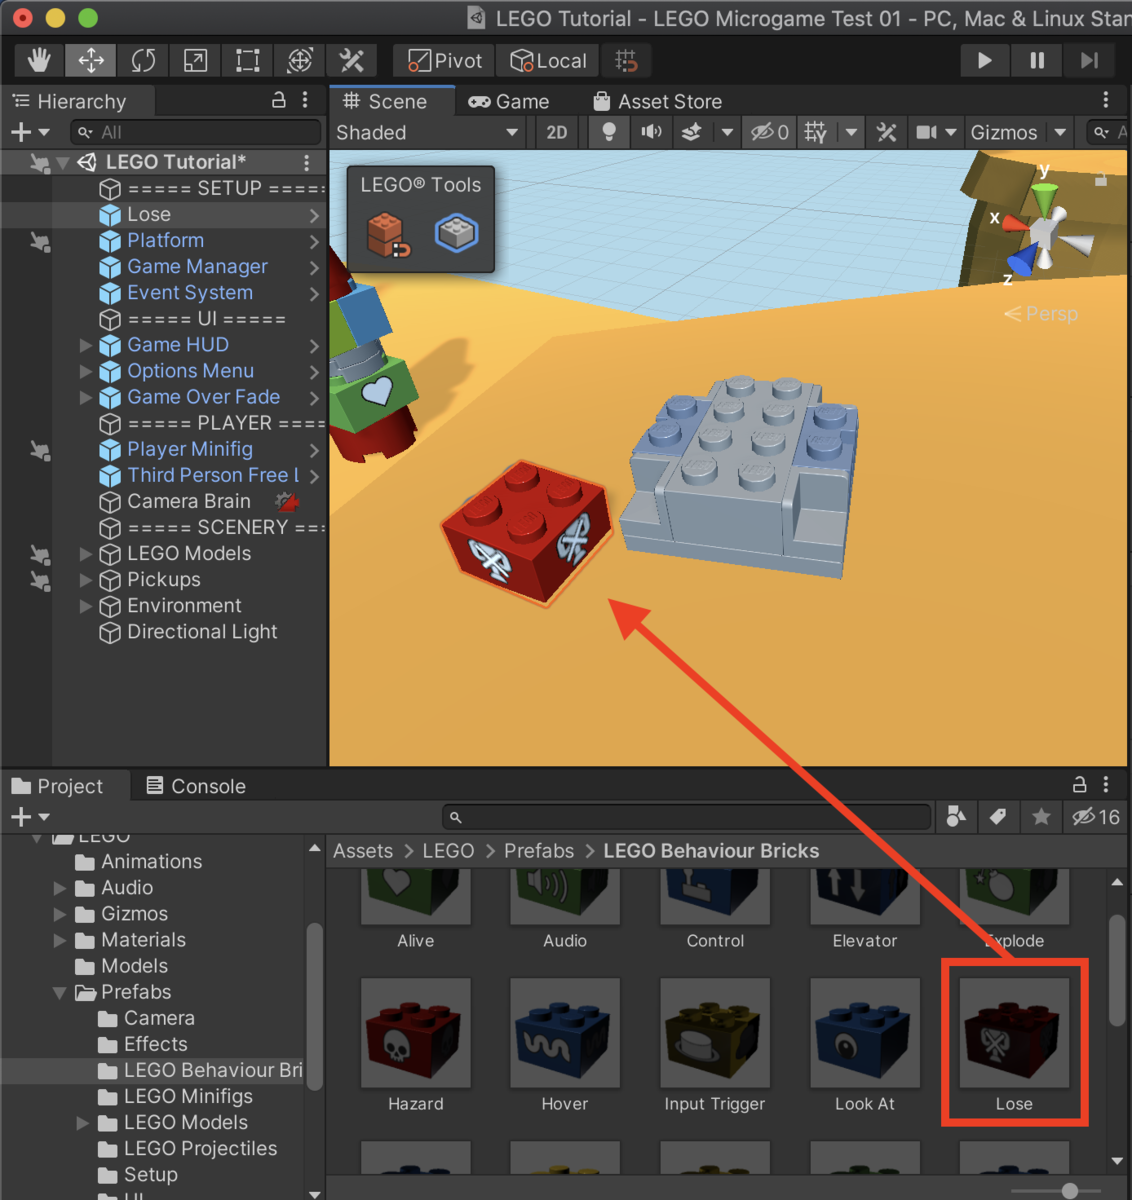
Task: Lock the Hierarchy panel
Action: tap(279, 100)
